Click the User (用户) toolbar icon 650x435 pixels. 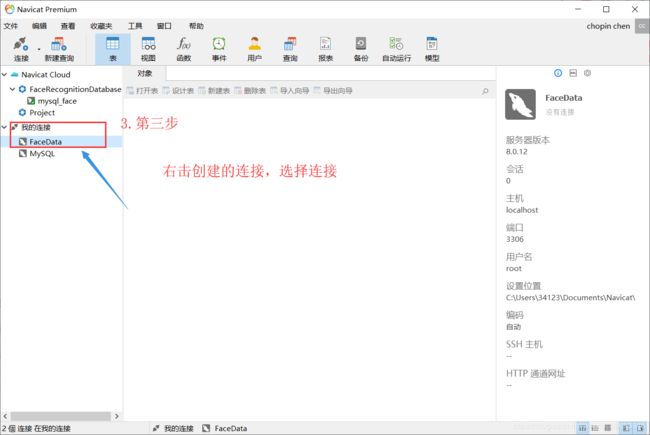coord(254,49)
